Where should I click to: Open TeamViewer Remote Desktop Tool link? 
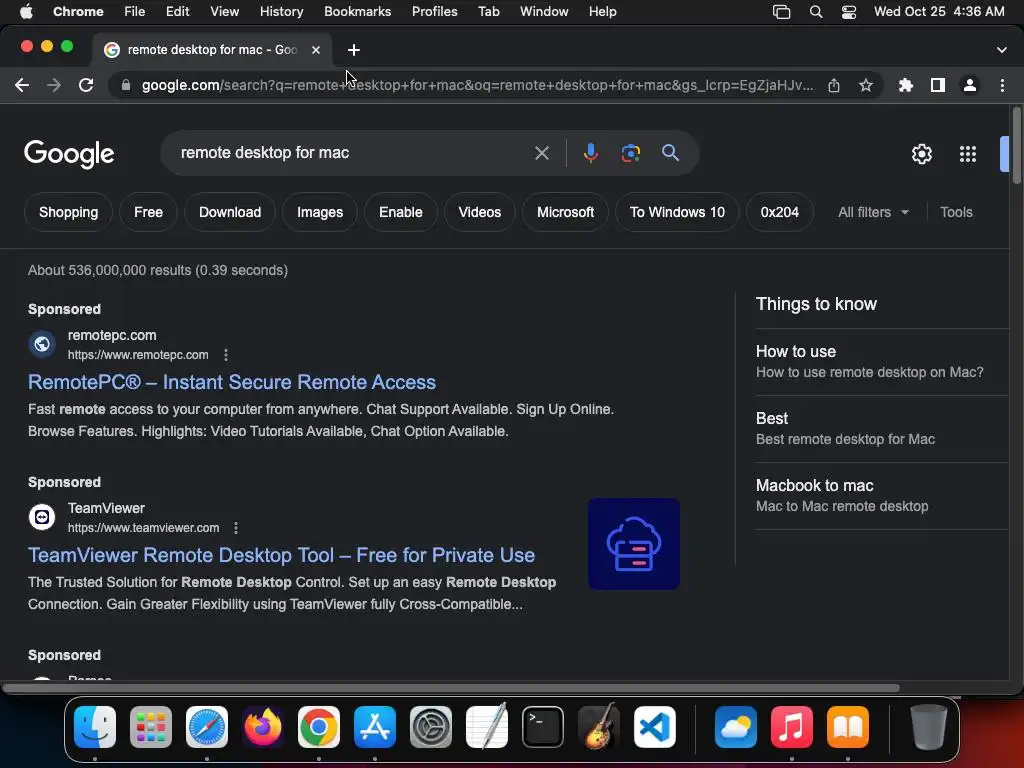pyautogui.click(x=281, y=555)
